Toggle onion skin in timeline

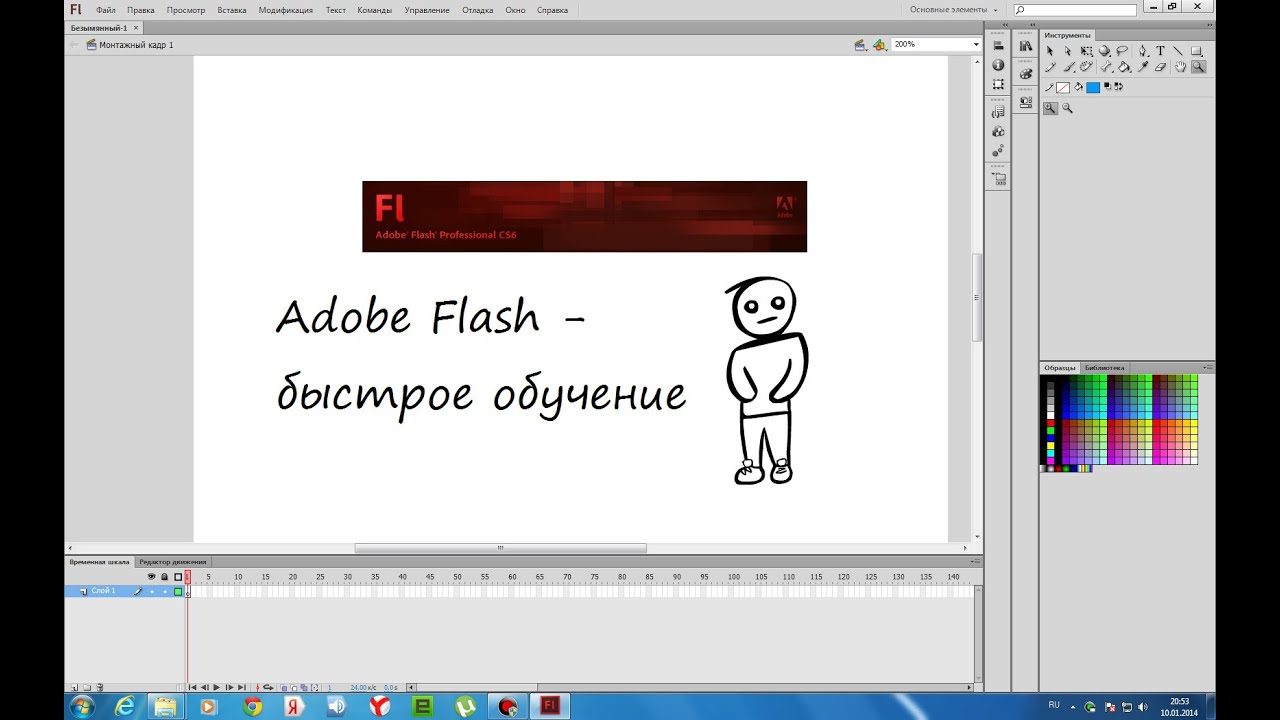tap(283, 687)
